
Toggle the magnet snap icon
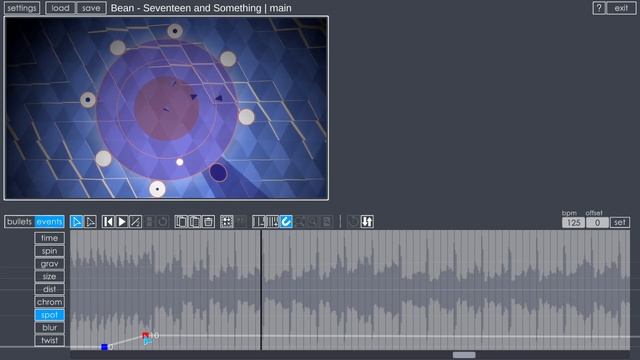[286, 222]
